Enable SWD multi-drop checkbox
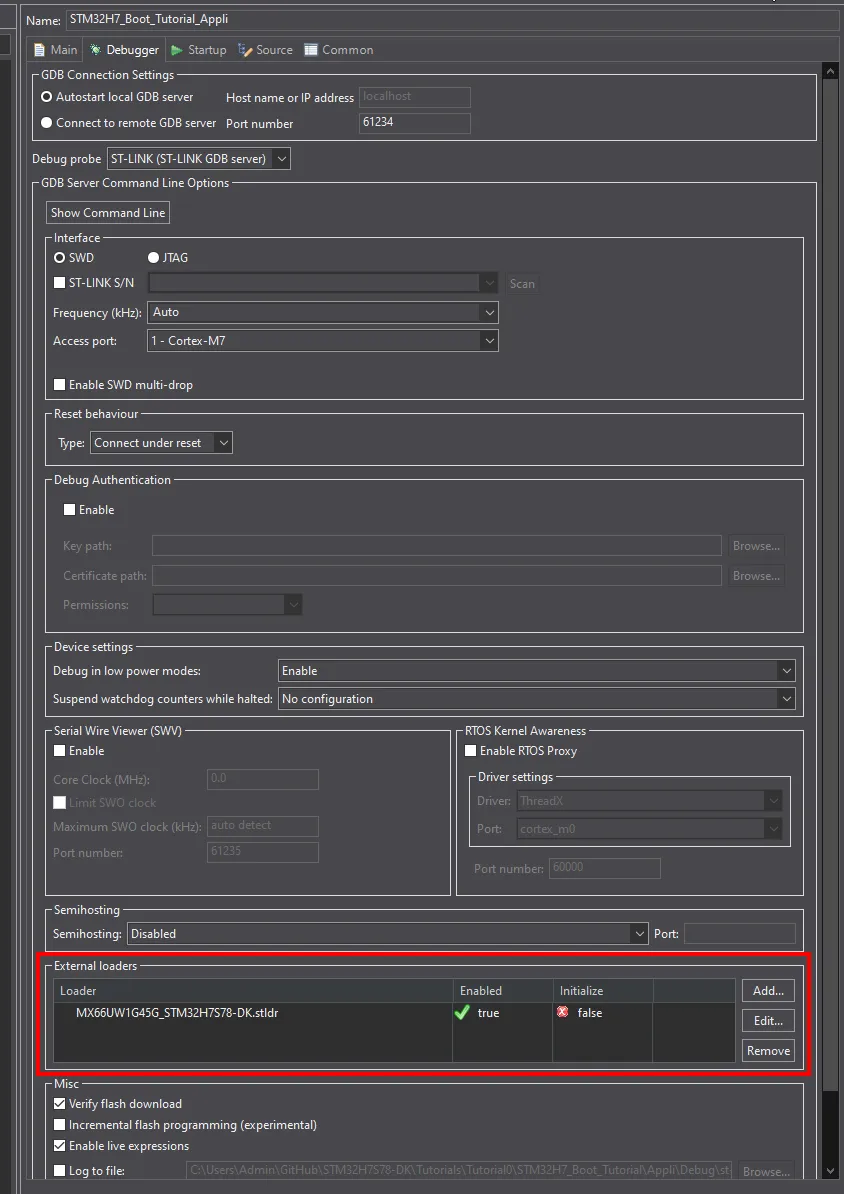The image size is (844, 1194). point(59,385)
